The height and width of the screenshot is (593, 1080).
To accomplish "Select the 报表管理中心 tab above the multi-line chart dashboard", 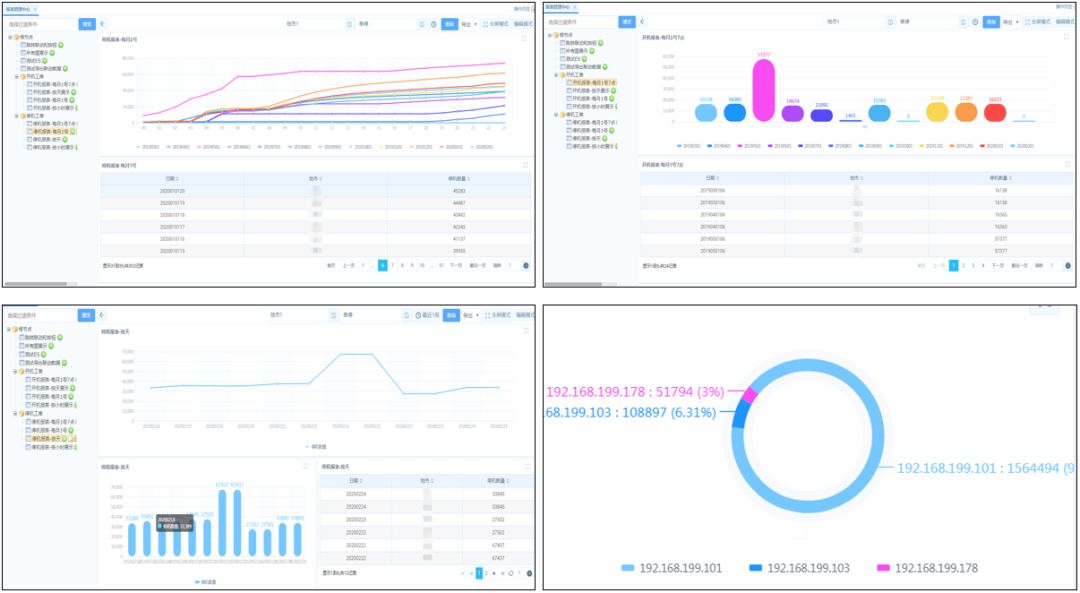I will coord(18,8).
